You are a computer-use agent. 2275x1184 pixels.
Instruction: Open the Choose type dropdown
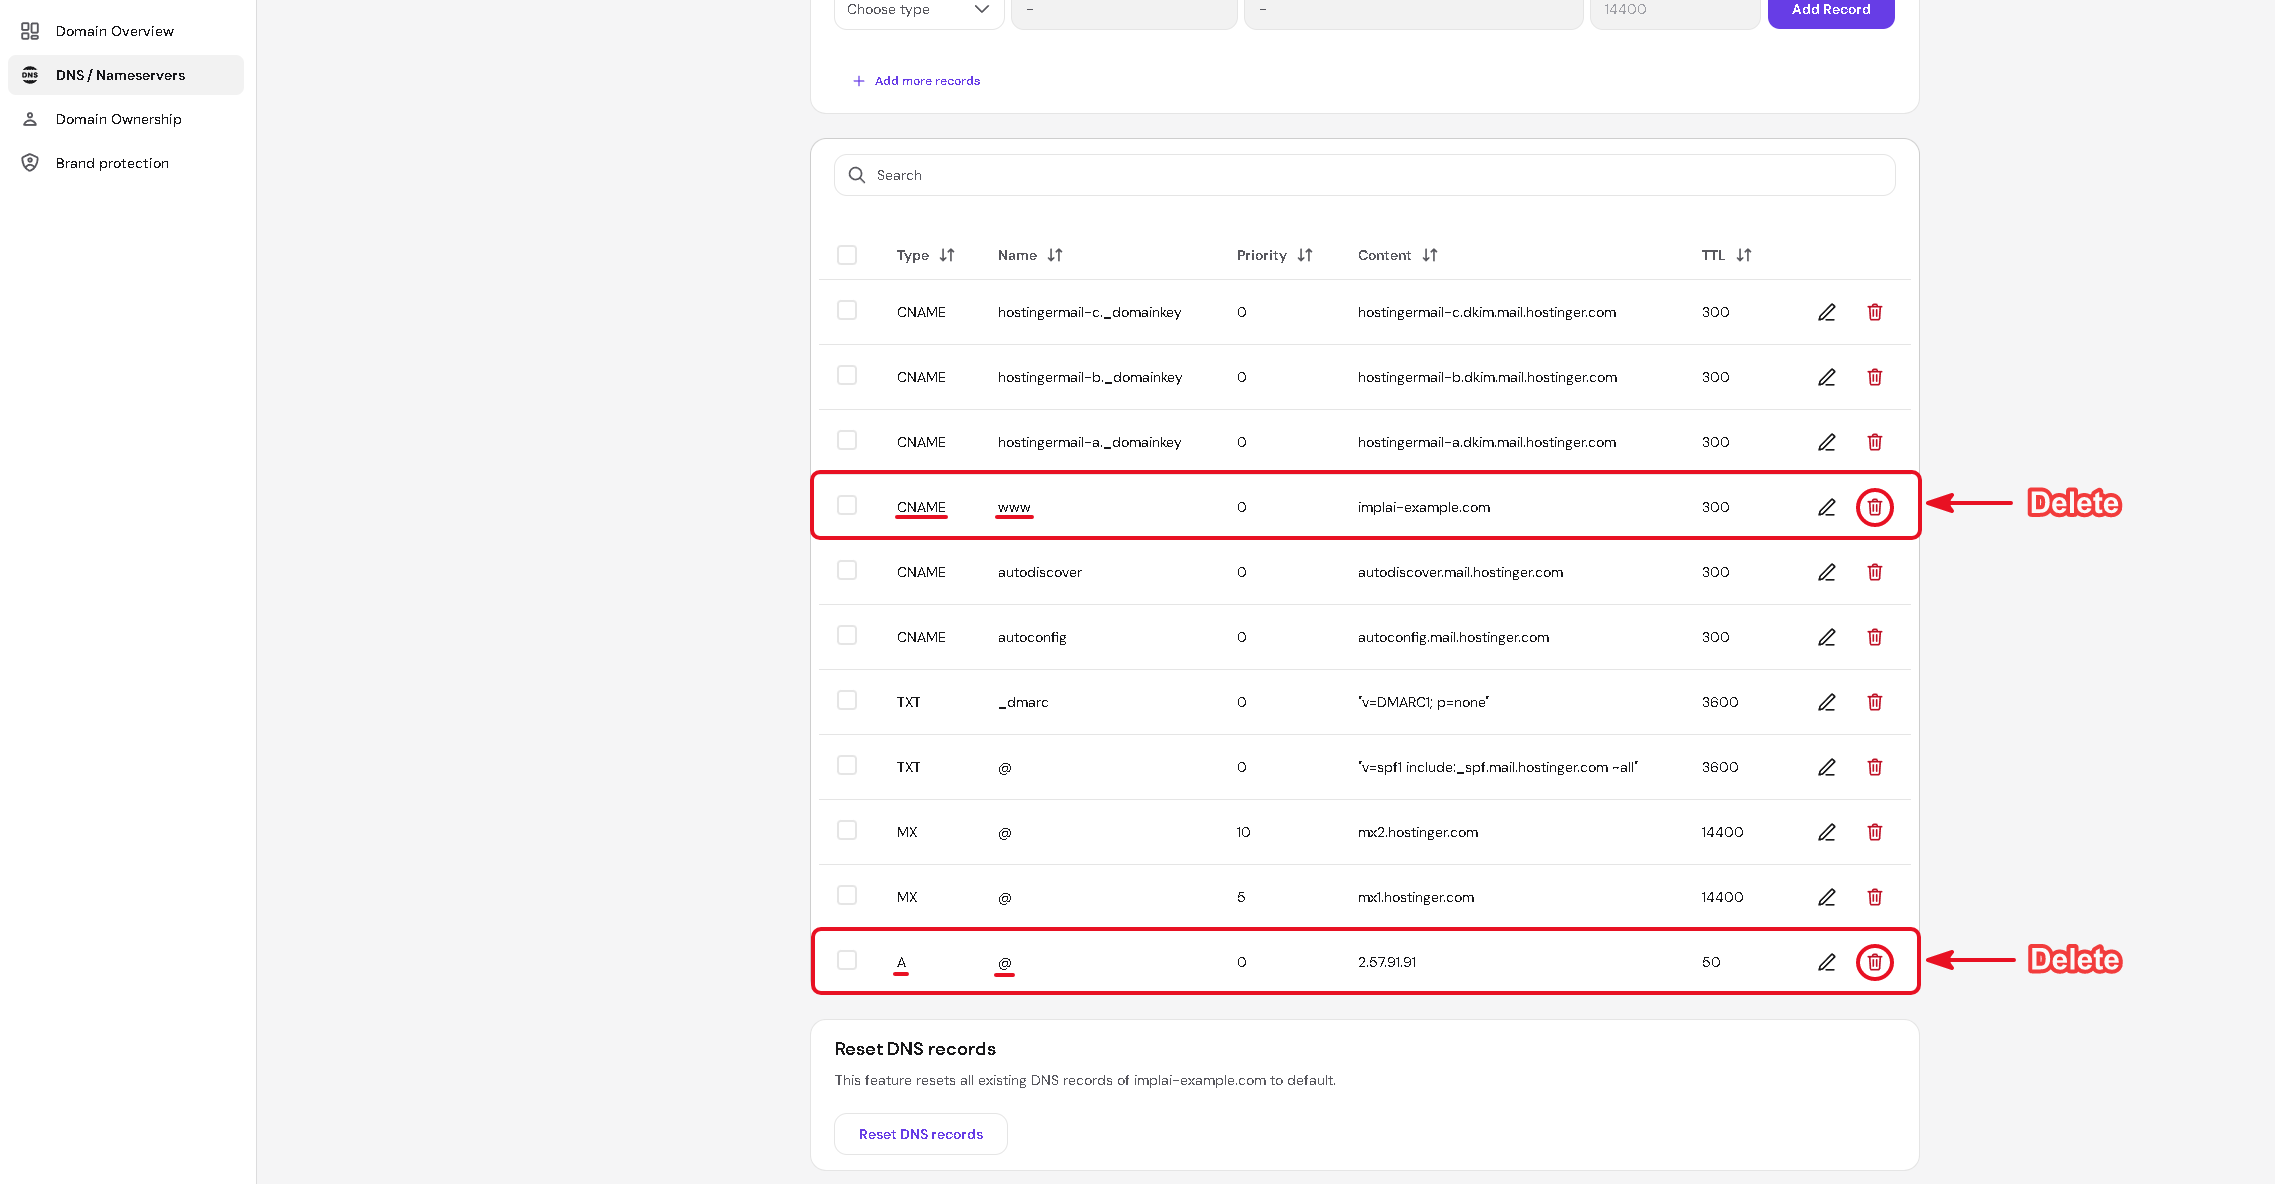(x=918, y=10)
